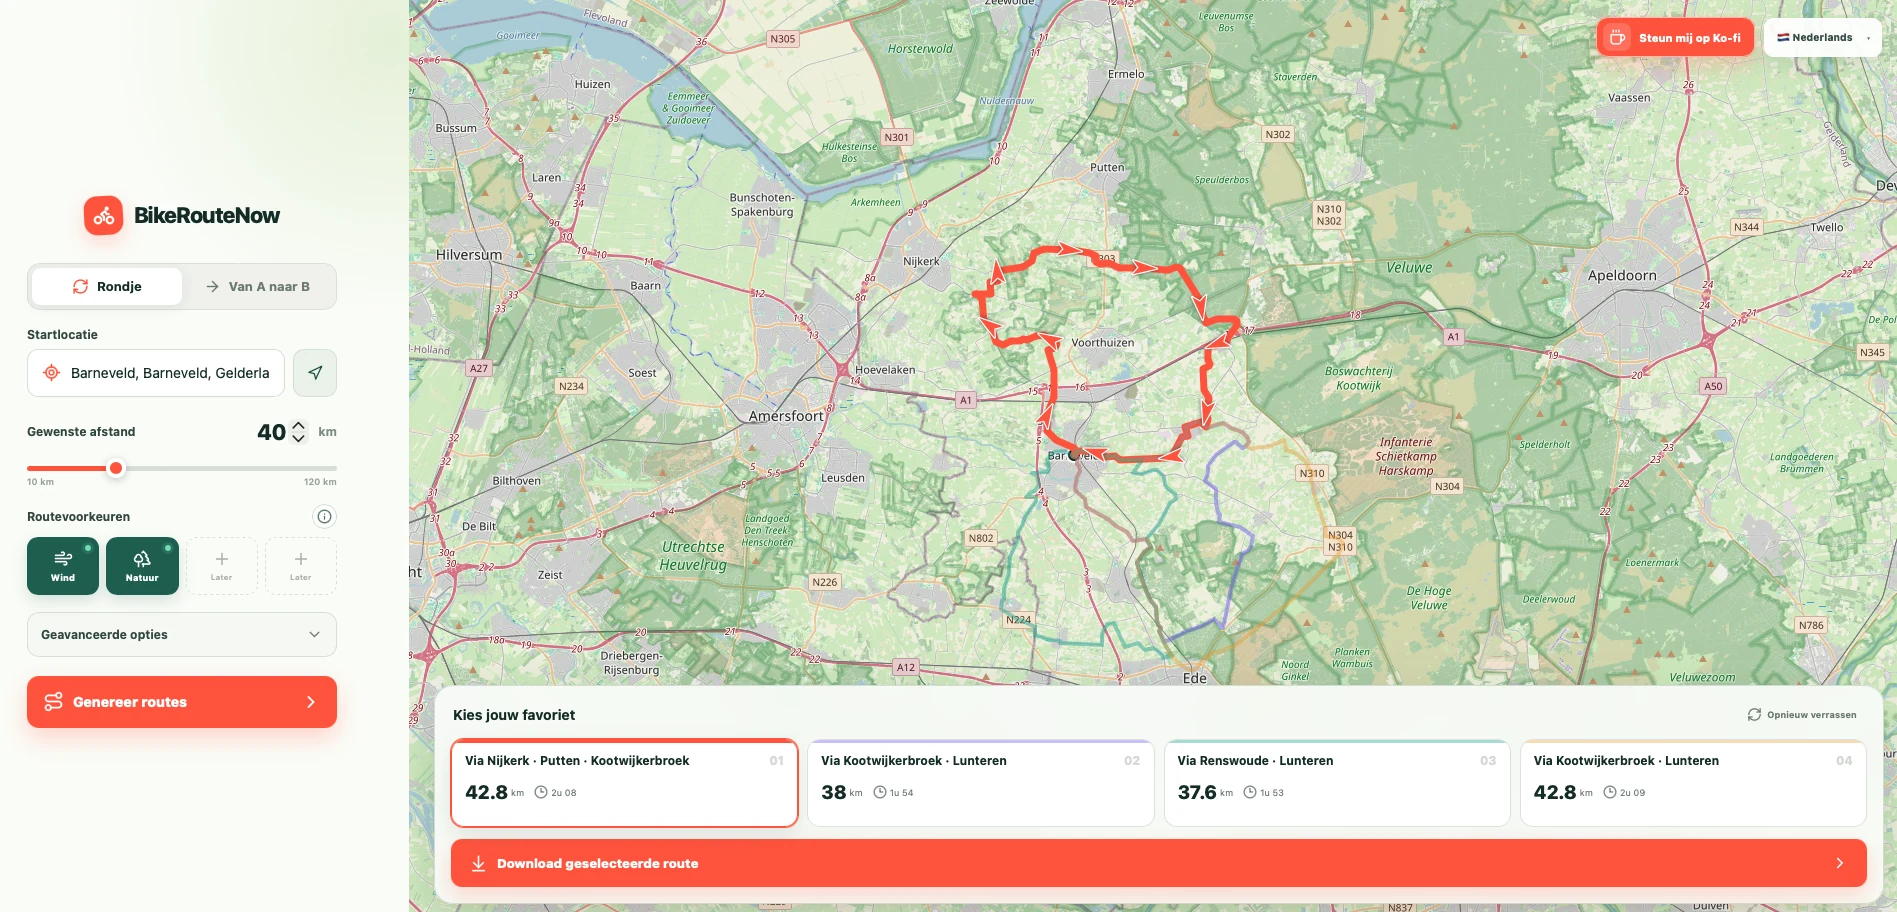Image resolution: width=1897 pixels, height=912 pixels.
Task: Select route 03 Via Renswoude Lunteren
Action: (x=1337, y=783)
